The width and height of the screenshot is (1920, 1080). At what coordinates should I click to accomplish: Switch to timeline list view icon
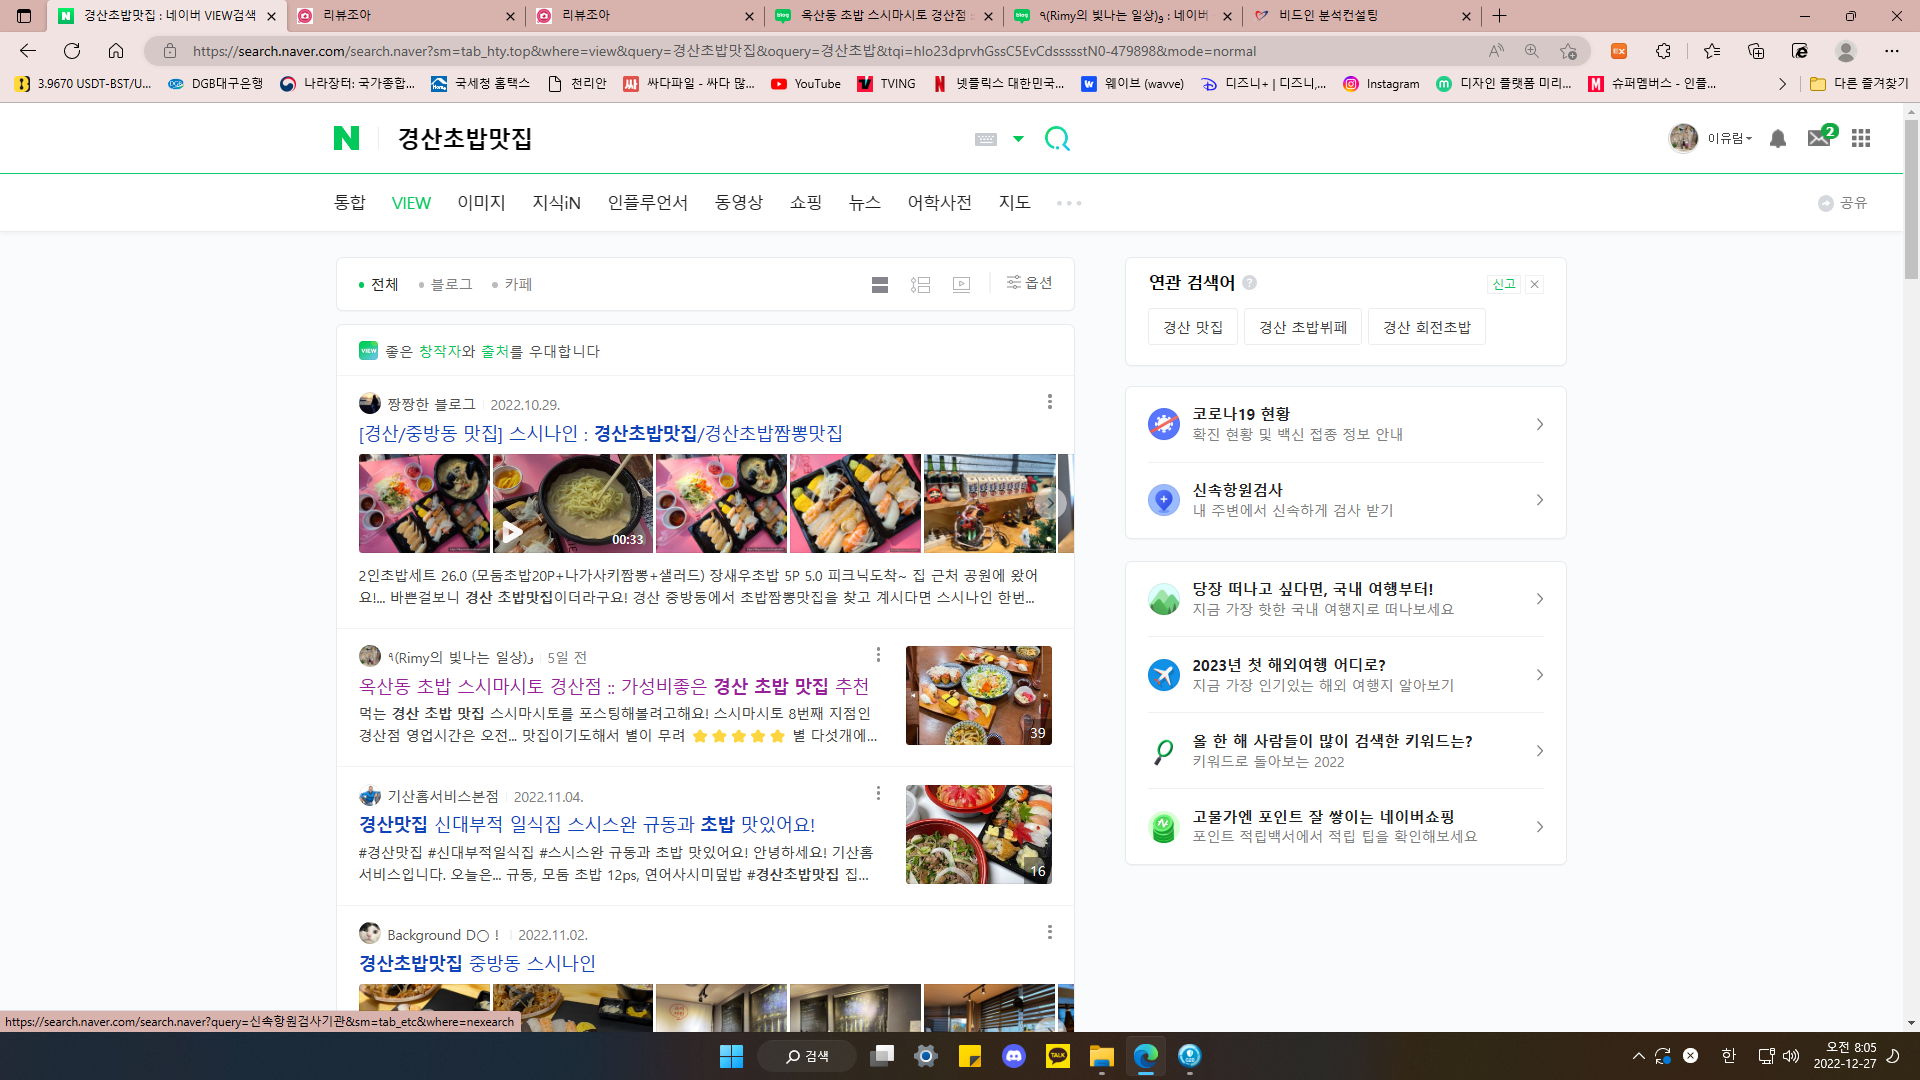coord(921,285)
